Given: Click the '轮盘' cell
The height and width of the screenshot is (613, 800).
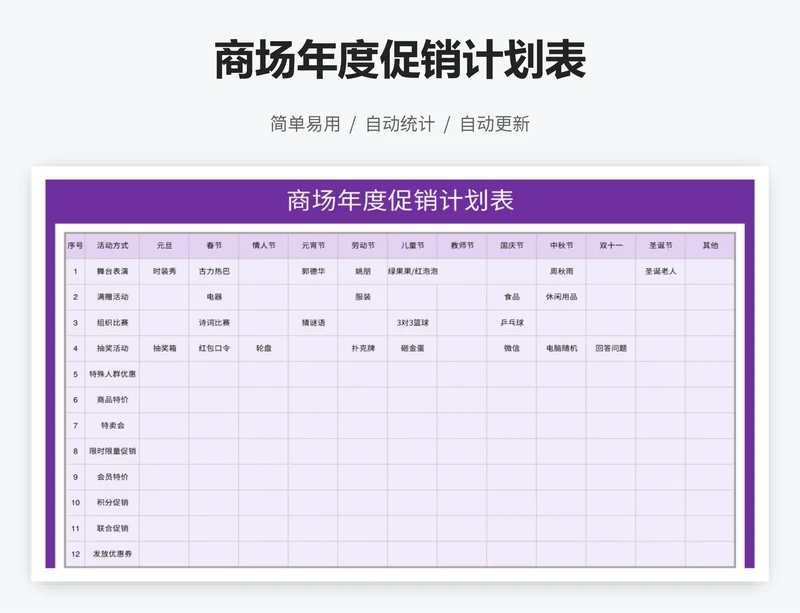Looking at the screenshot, I should (x=264, y=349).
